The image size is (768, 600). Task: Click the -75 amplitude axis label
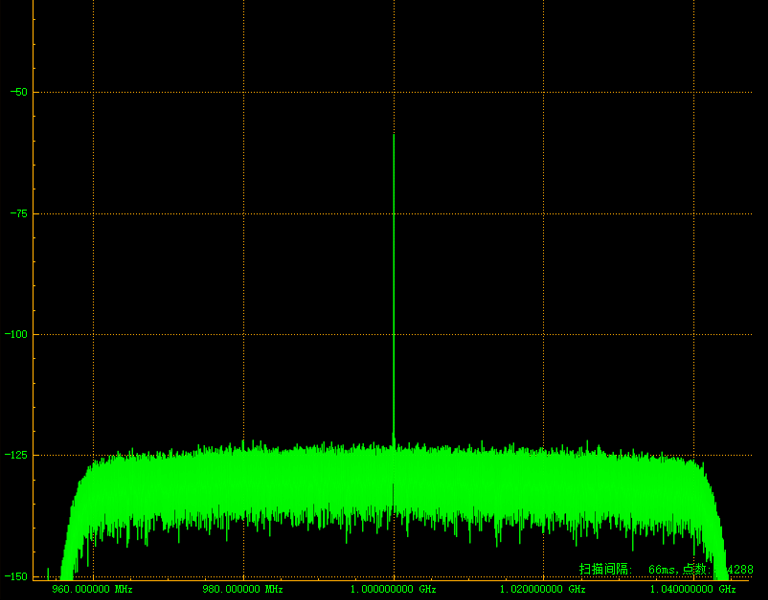[x=18, y=214]
